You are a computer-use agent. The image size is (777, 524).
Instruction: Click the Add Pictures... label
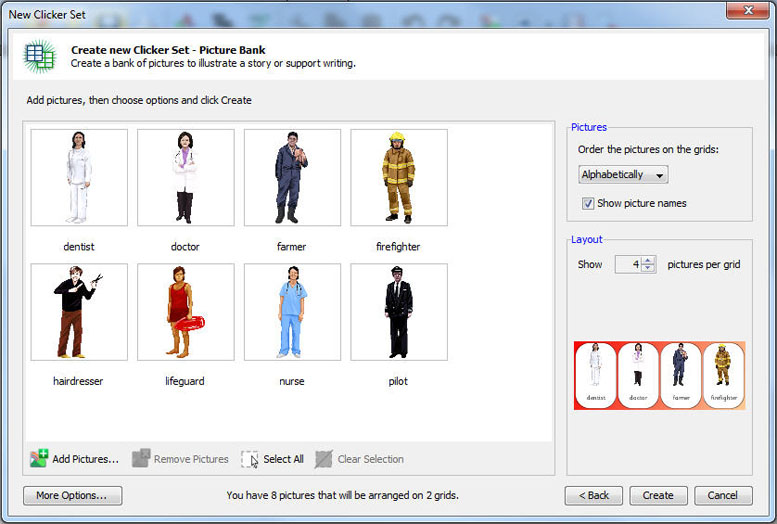click(86, 459)
